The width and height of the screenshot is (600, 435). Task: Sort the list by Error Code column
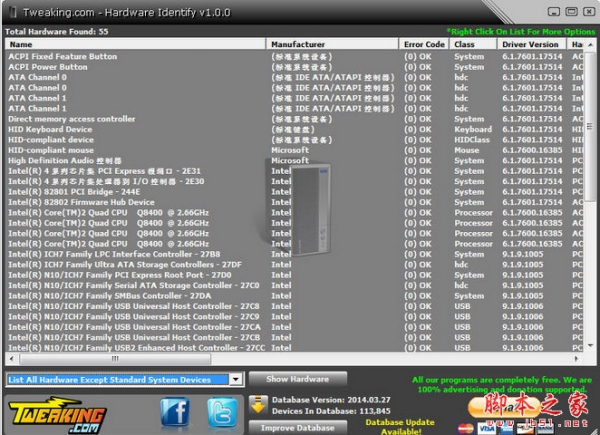tap(424, 44)
